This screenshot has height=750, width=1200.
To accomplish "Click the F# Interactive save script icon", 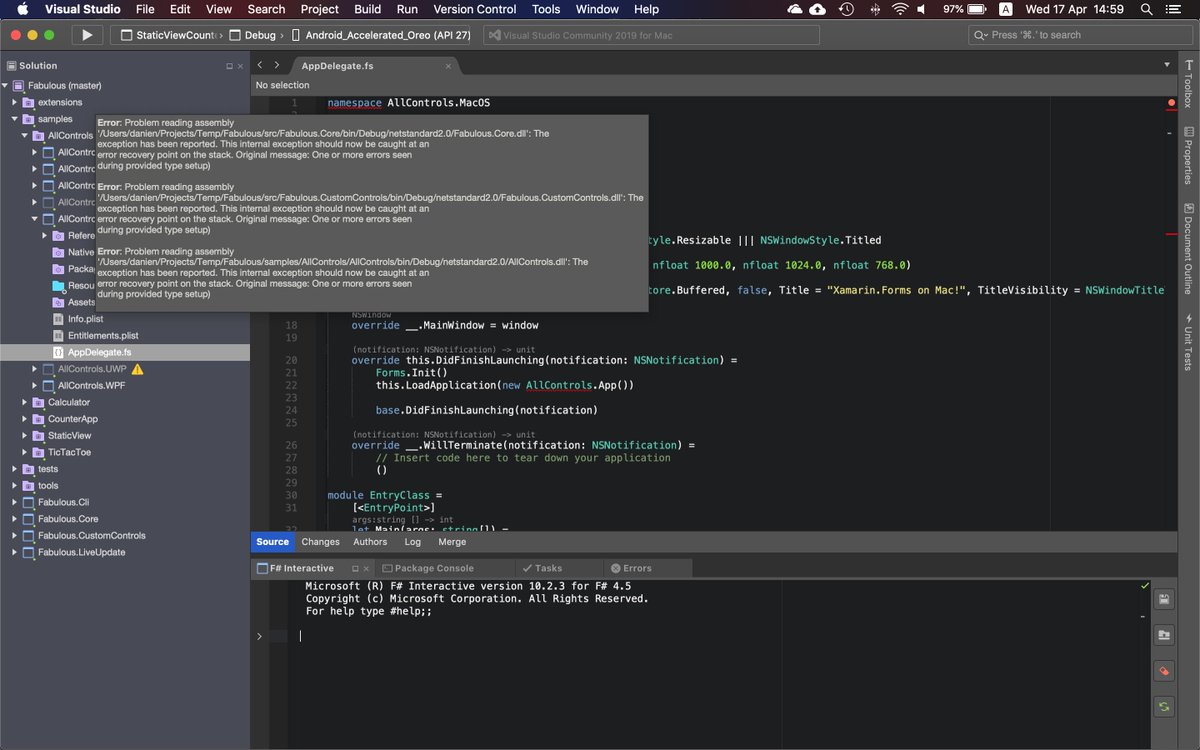I will 1164,600.
